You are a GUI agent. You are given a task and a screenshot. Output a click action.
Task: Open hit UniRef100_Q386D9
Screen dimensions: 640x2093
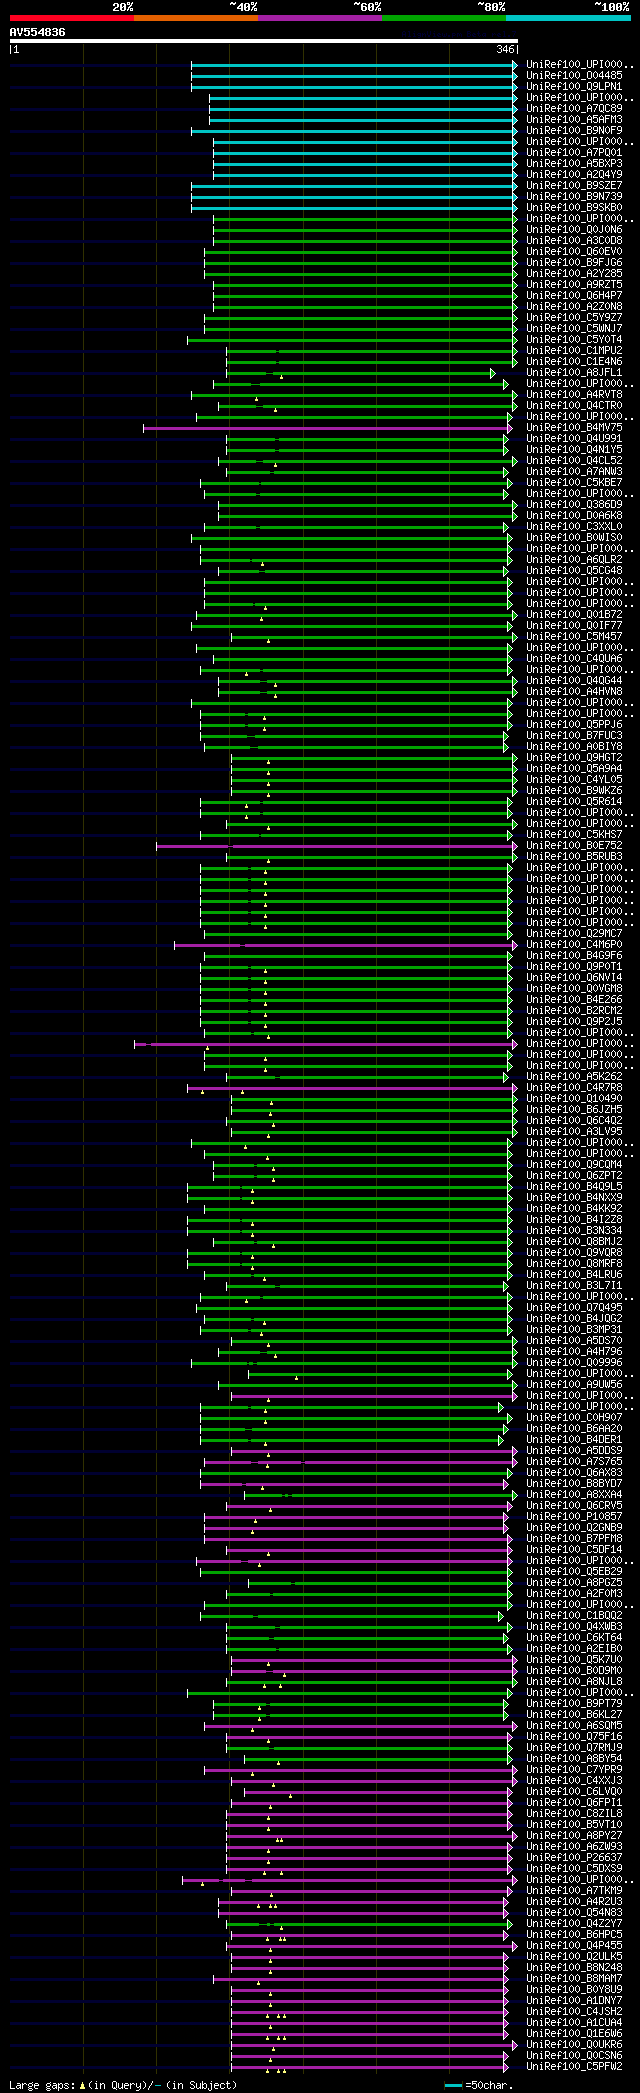tap(574, 505)
